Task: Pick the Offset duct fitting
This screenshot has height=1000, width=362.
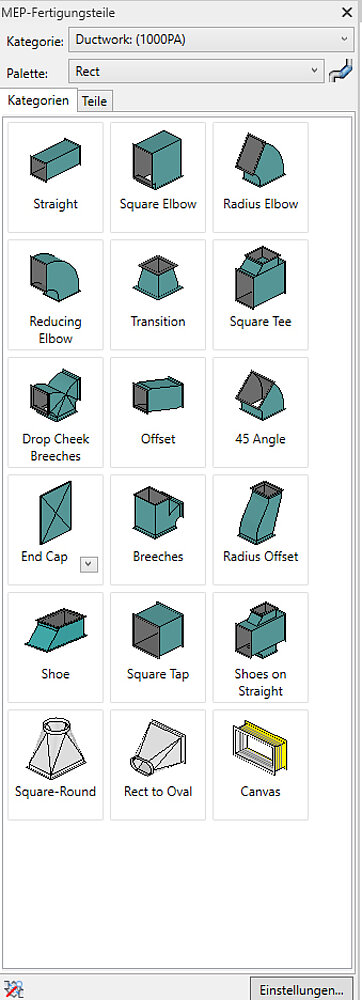Action: pos(158,412)
